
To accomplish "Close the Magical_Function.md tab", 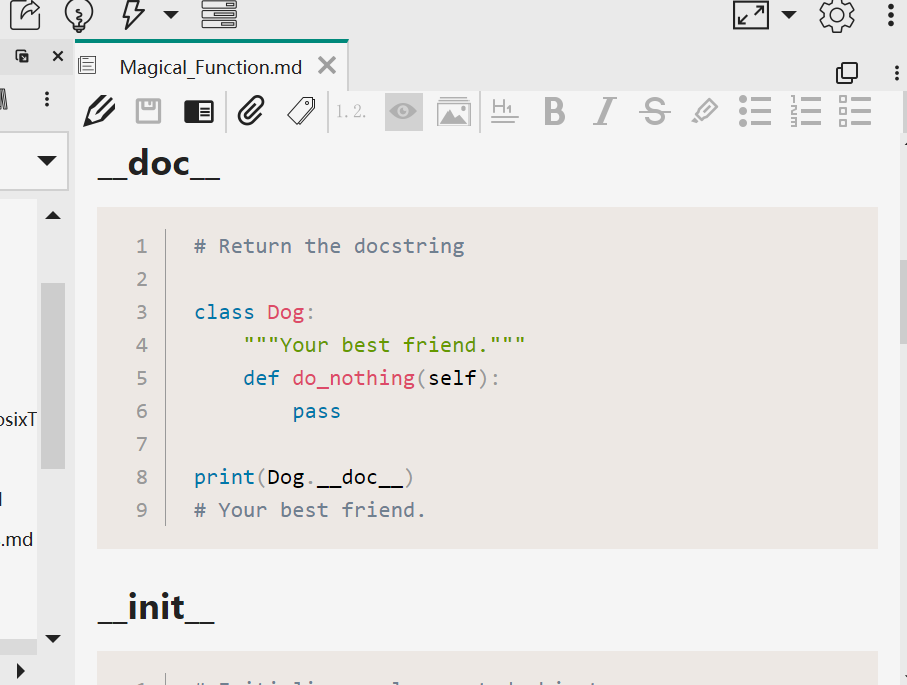I will click(x=327, y=66).
